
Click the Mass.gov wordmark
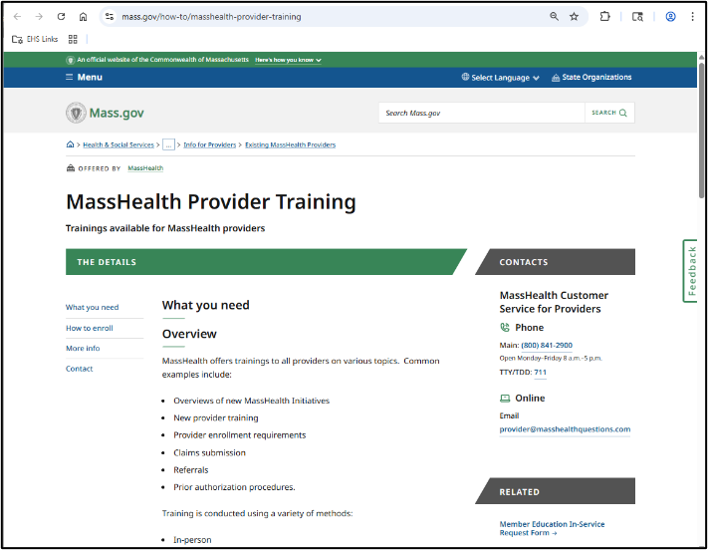pyautogui.click(x=116, y=113)
